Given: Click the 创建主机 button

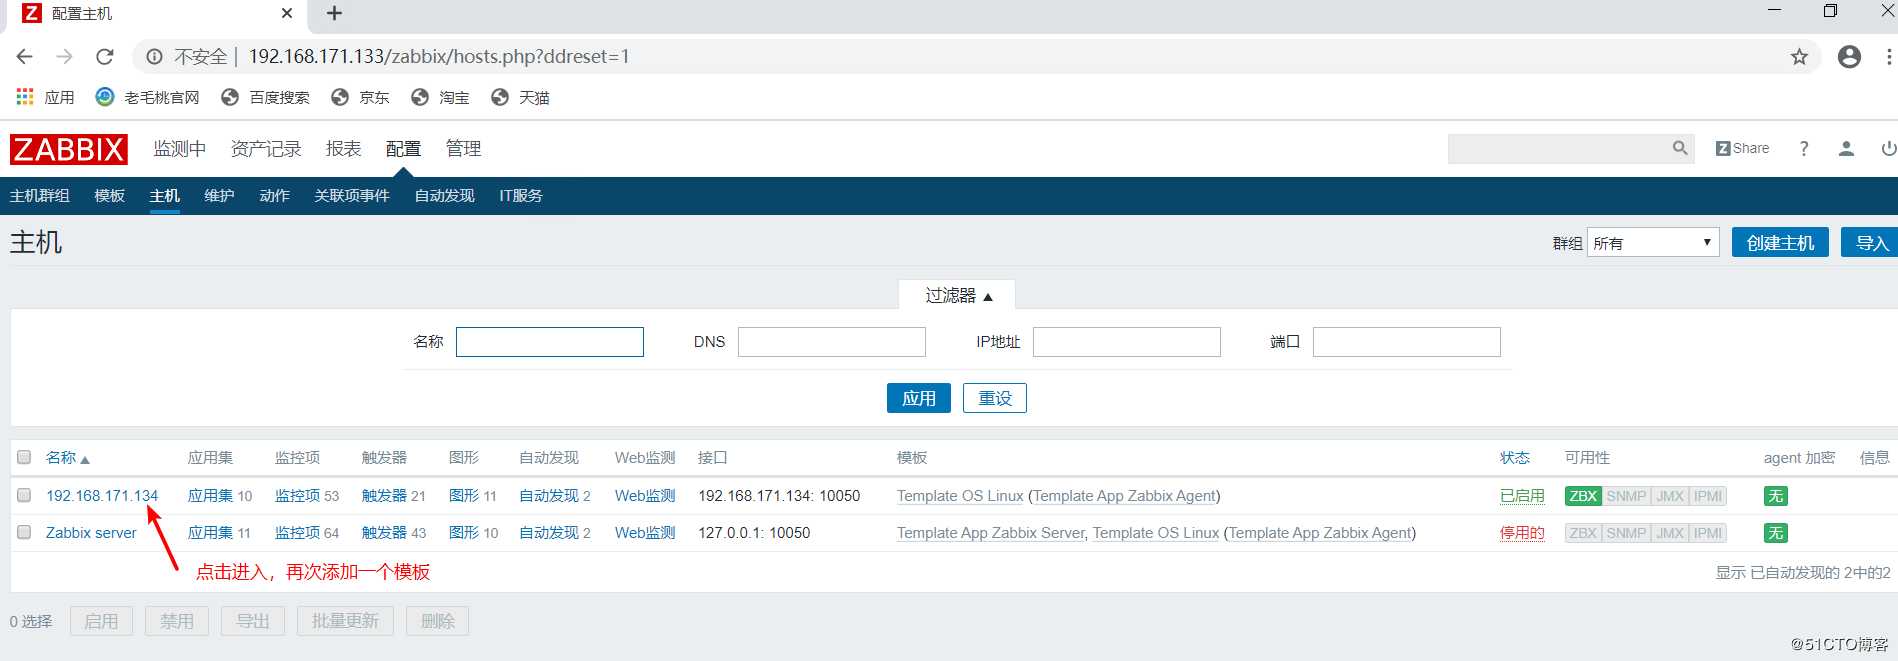Looking at the screenshot, I should point(1780,243).
